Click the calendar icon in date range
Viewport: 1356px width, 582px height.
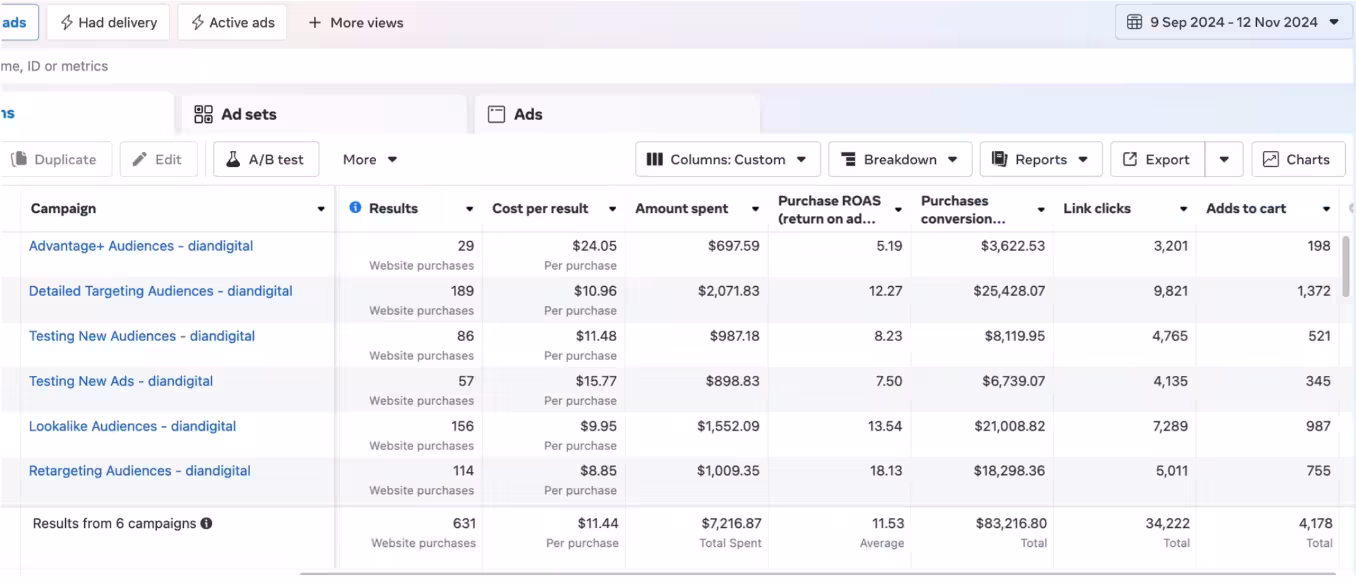[1134, 22]
